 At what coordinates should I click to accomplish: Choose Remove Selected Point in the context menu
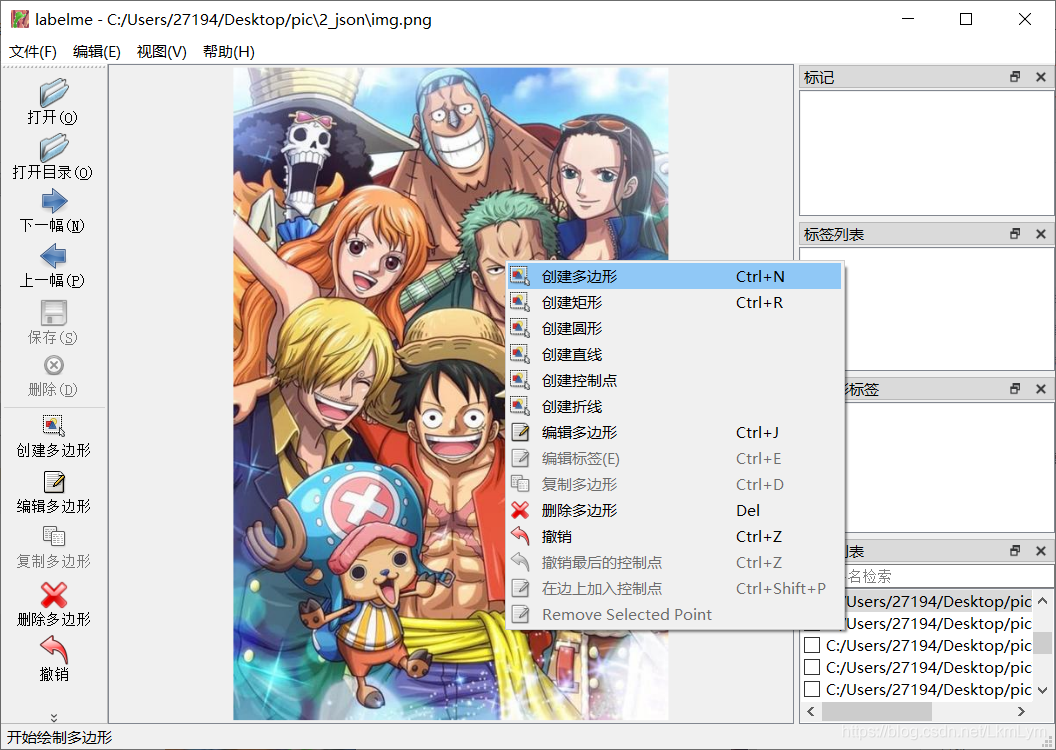[674, 615]
